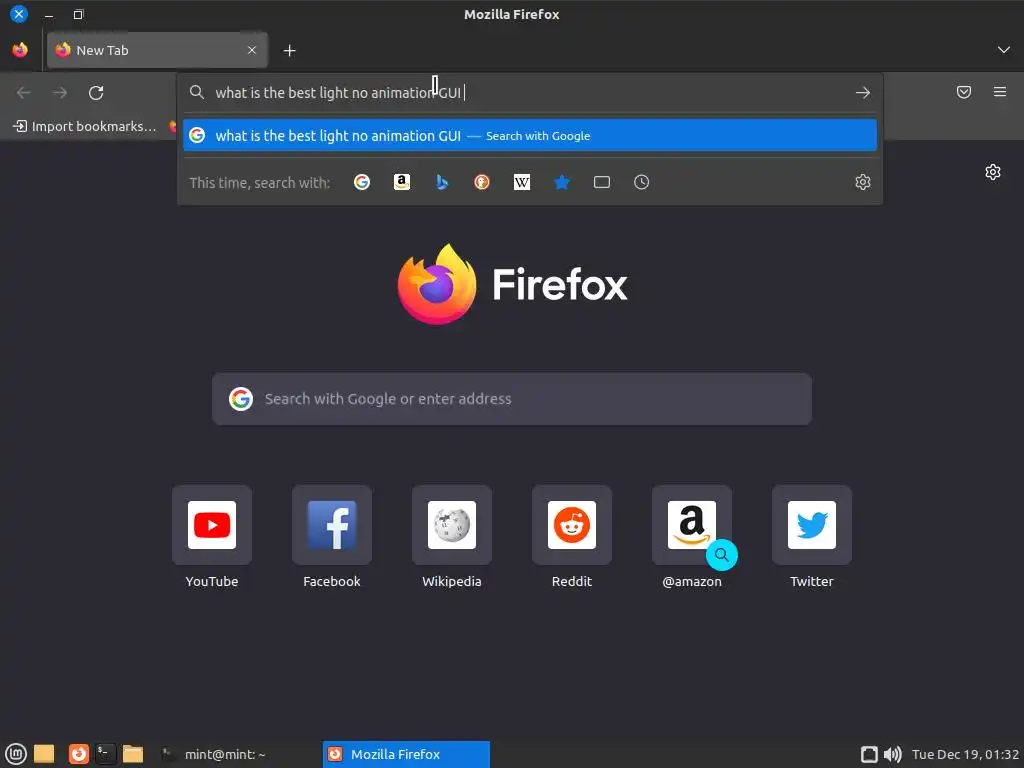Search with Google one-off search icon
The image size is (1024, 768).
[x=362, y=182]
